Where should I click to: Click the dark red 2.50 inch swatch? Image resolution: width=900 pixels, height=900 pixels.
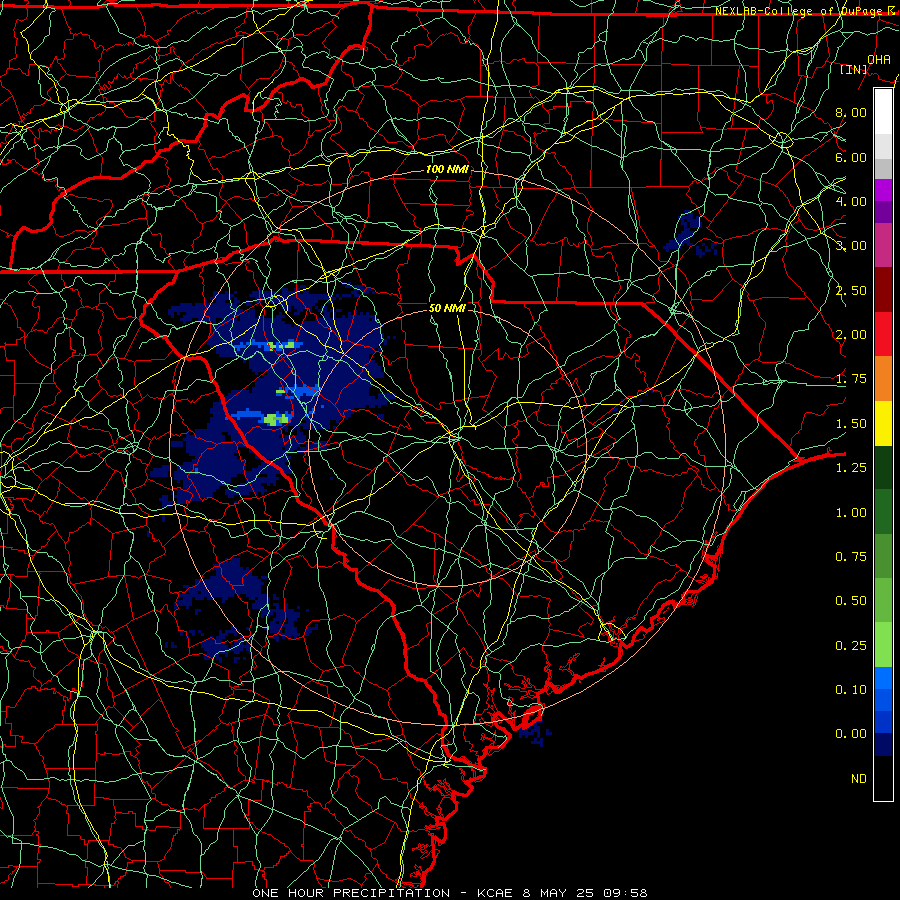point(883,290)
